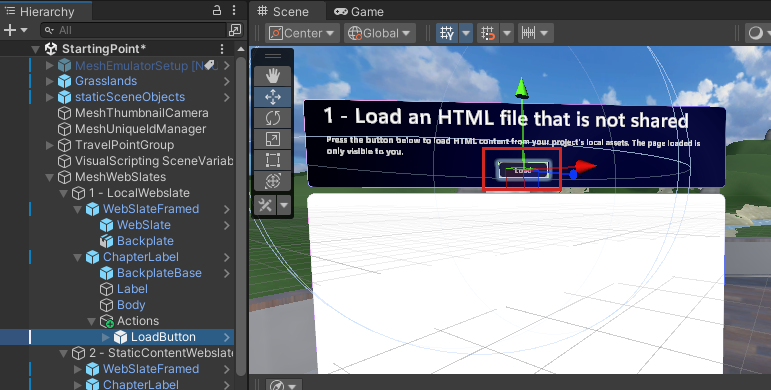This screenshot has height=390, width=771.
Task: Open grid visibility settings dropdown
Action: (x=466, y=33)
